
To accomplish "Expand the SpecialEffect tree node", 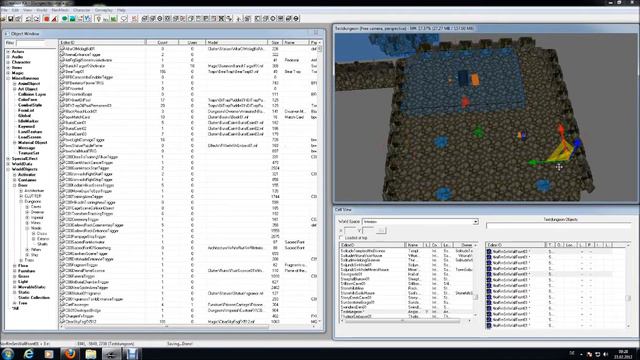I will click(8, 158).
